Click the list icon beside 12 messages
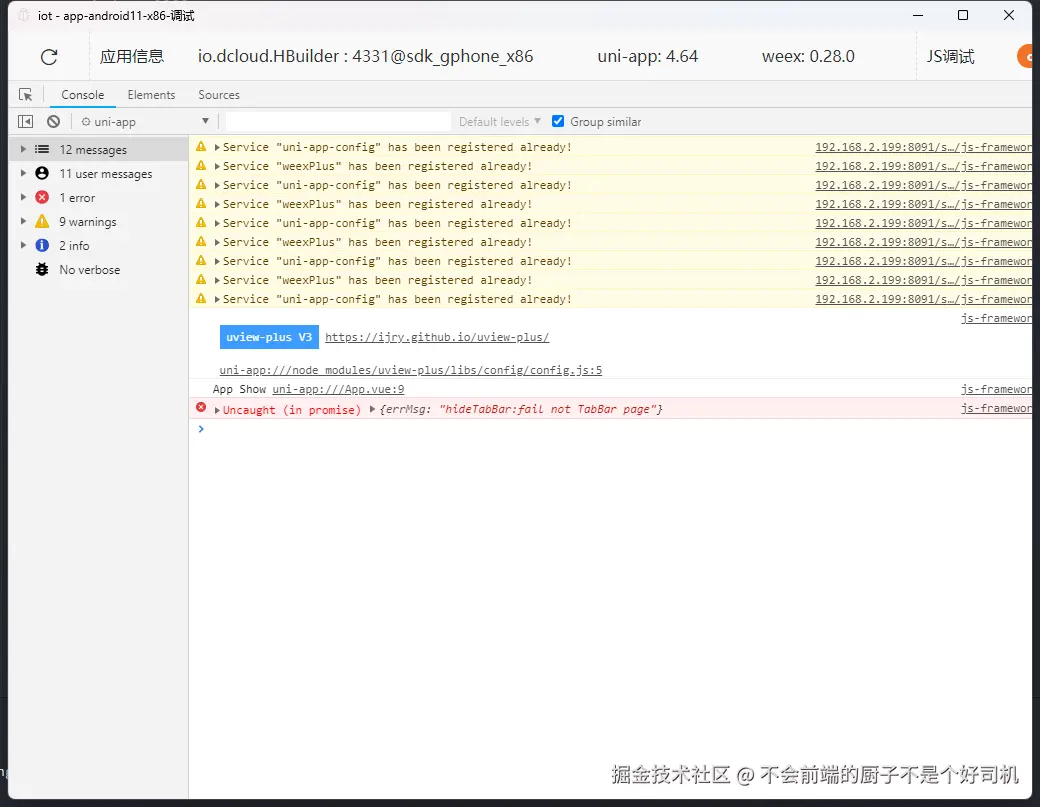This screenshot has height=807, width=1040. click(42, 149)
